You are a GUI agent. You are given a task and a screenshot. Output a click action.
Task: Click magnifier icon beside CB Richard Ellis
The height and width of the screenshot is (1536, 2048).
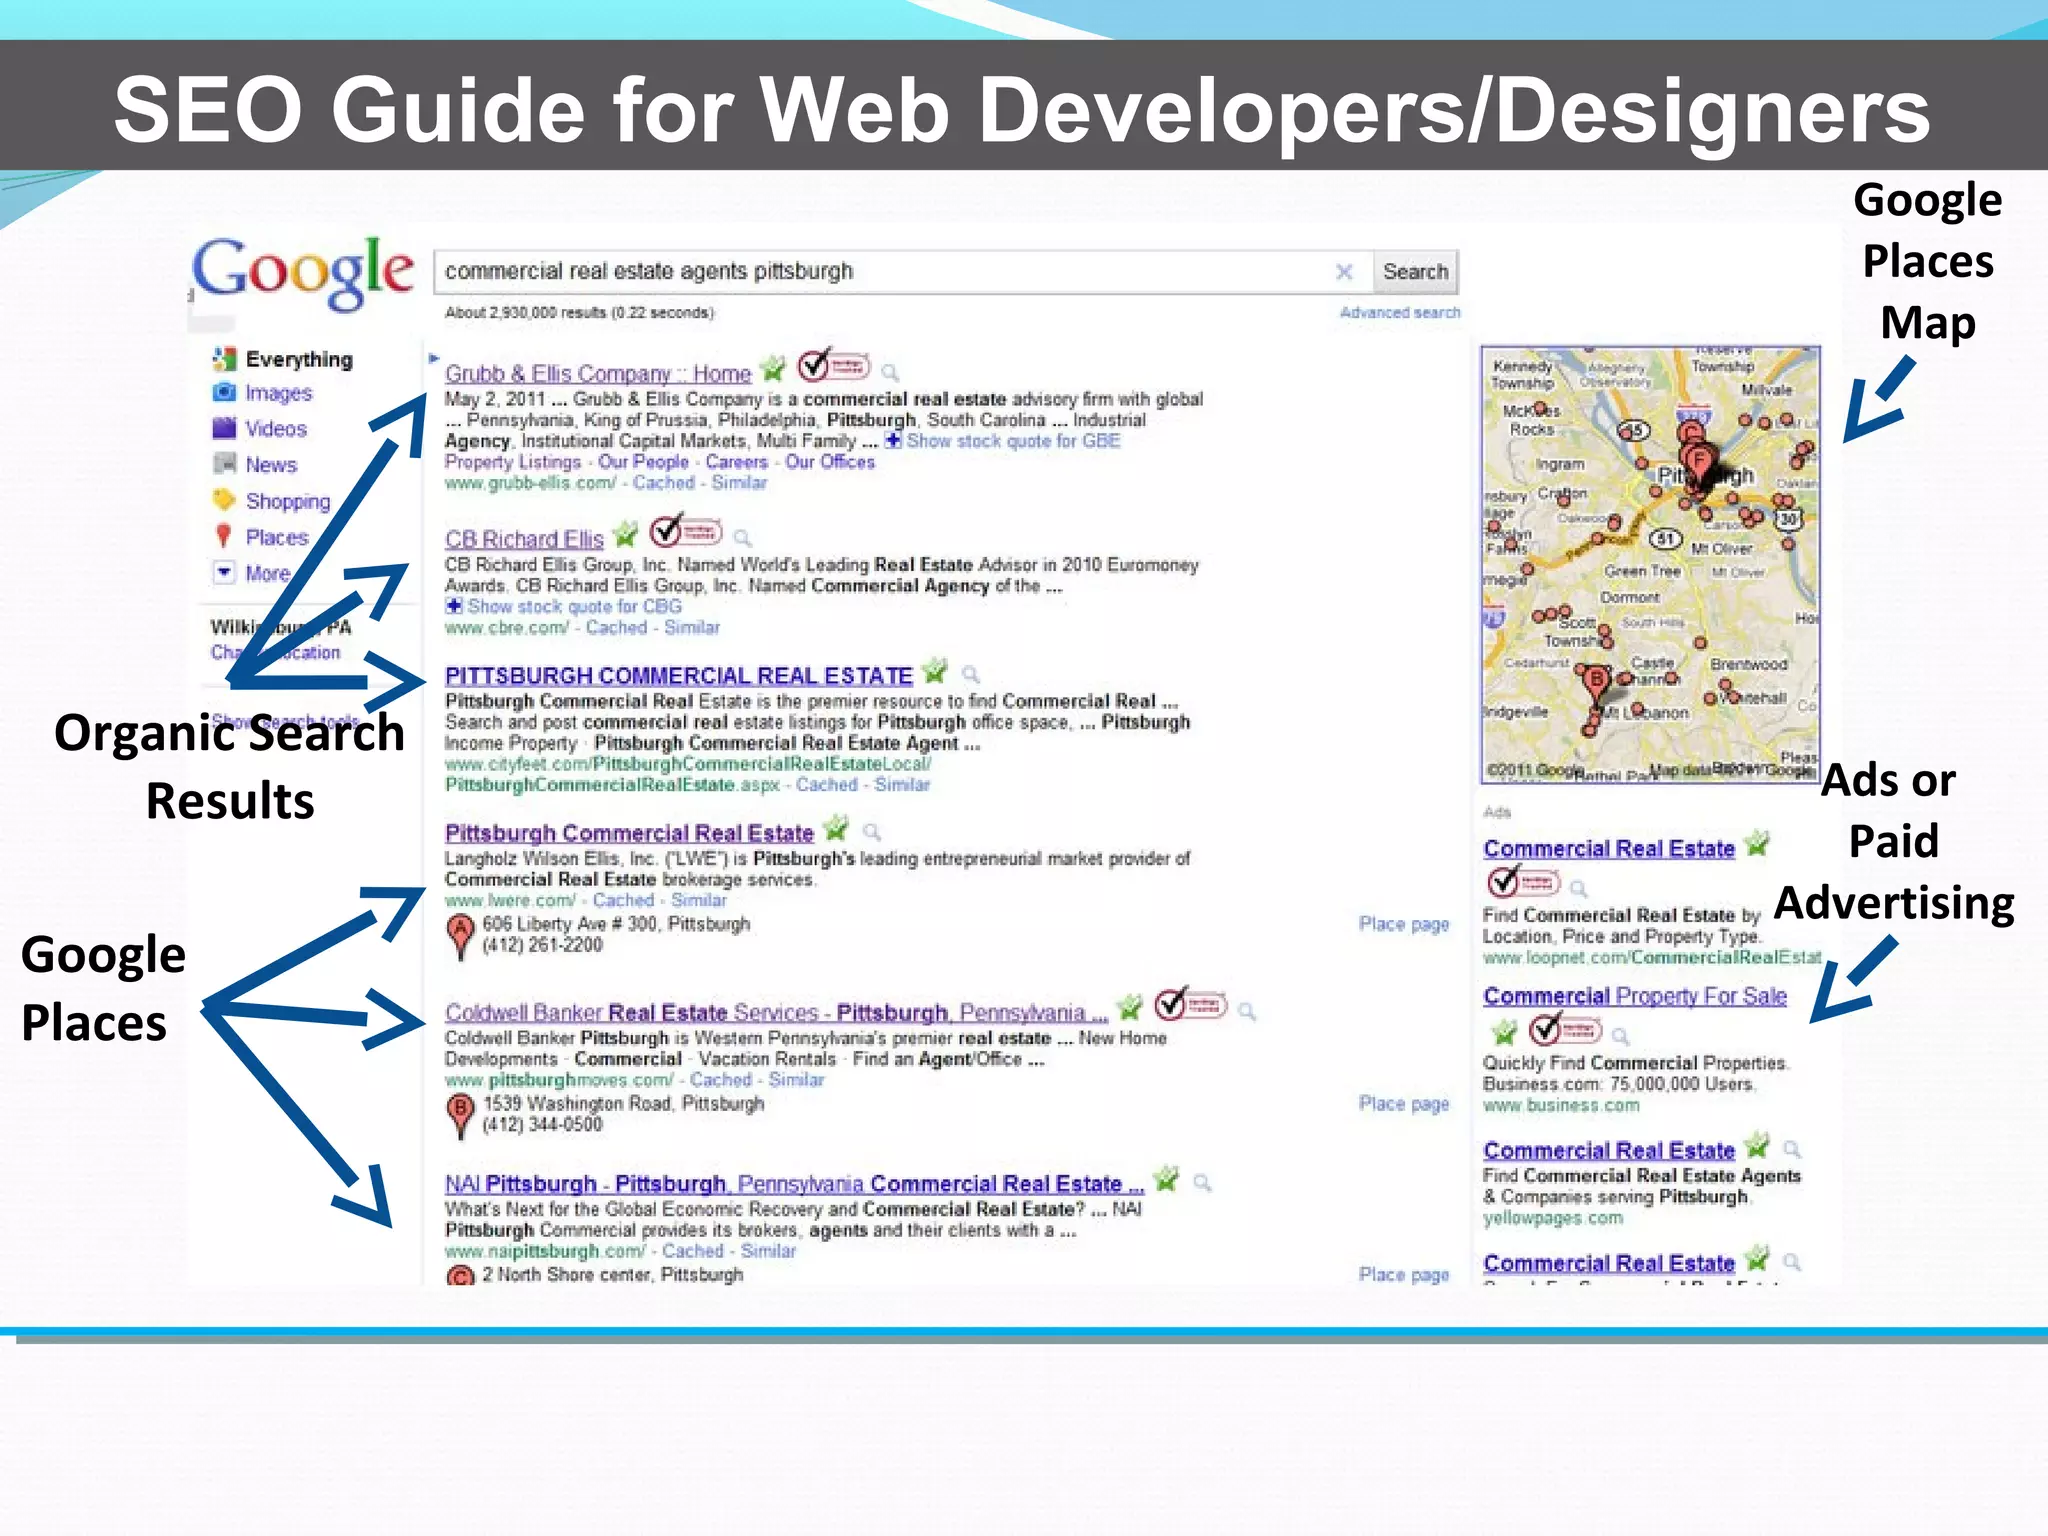pos(743,539)
